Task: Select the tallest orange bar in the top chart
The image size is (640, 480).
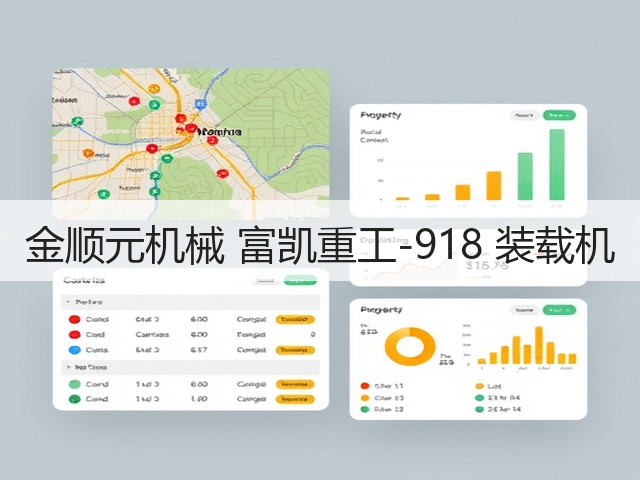Action: (x=494, y=186)
